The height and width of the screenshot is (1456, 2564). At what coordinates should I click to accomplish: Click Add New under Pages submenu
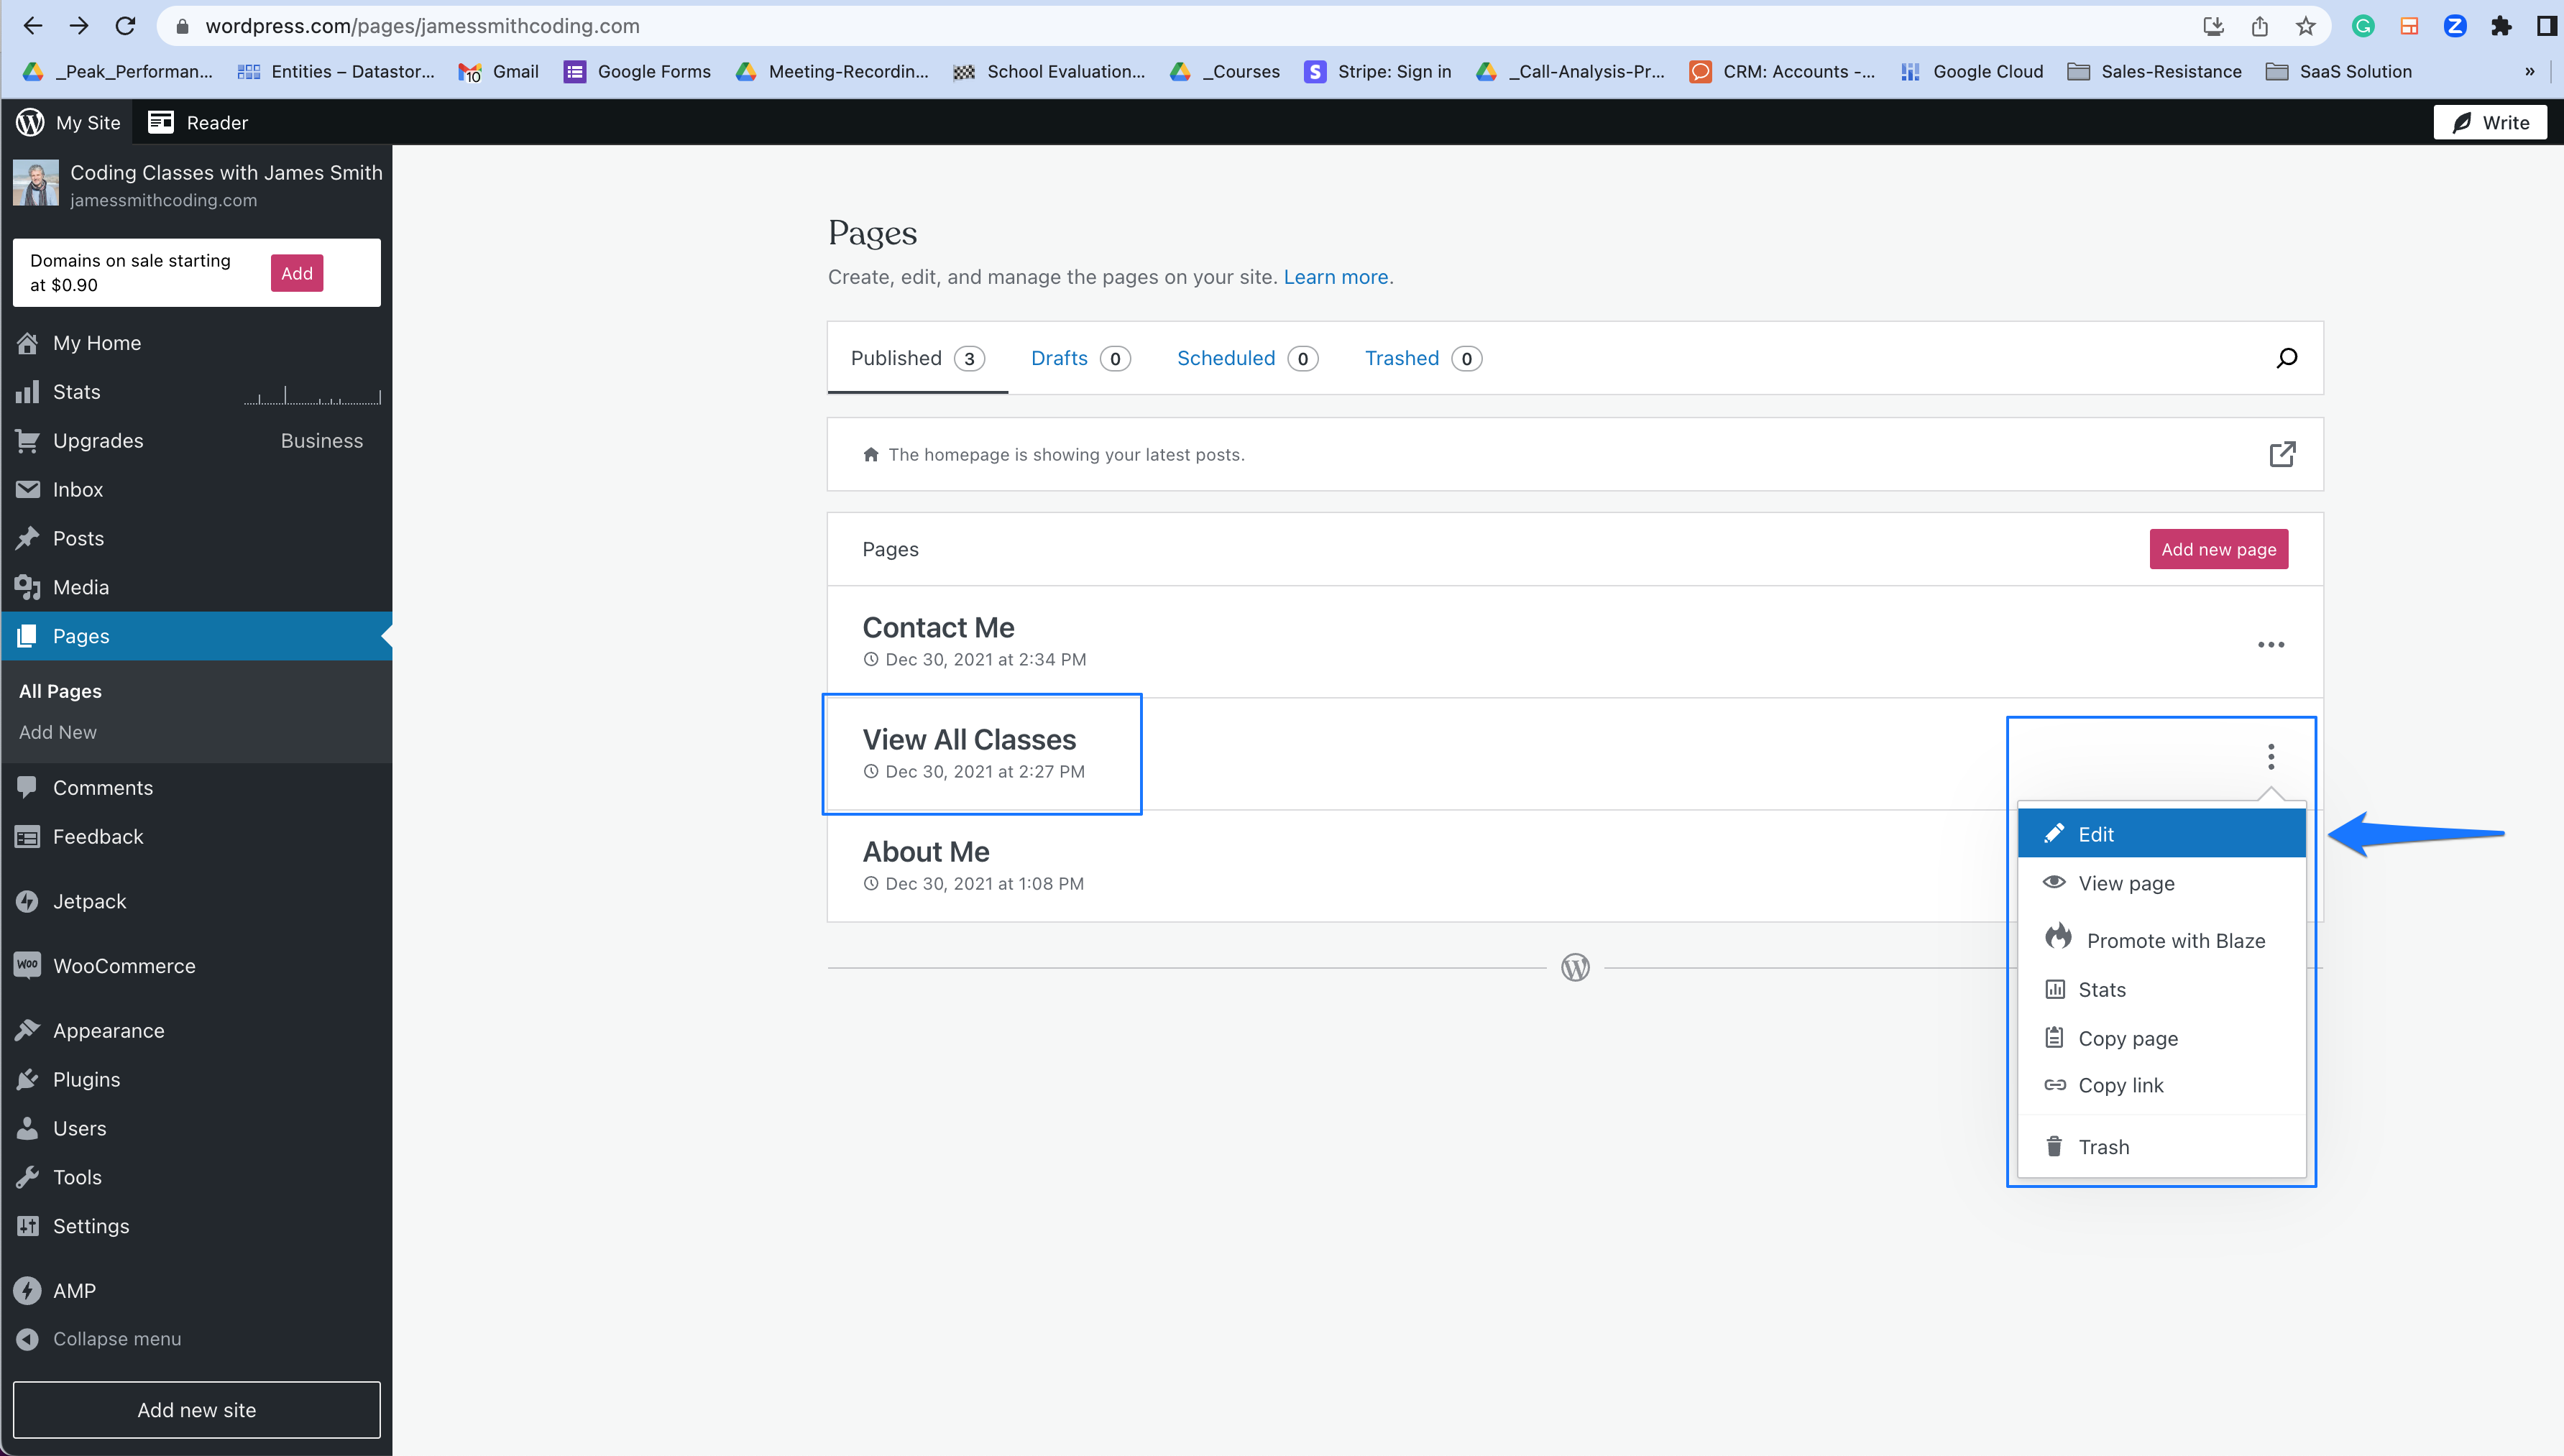pos(58,732)
